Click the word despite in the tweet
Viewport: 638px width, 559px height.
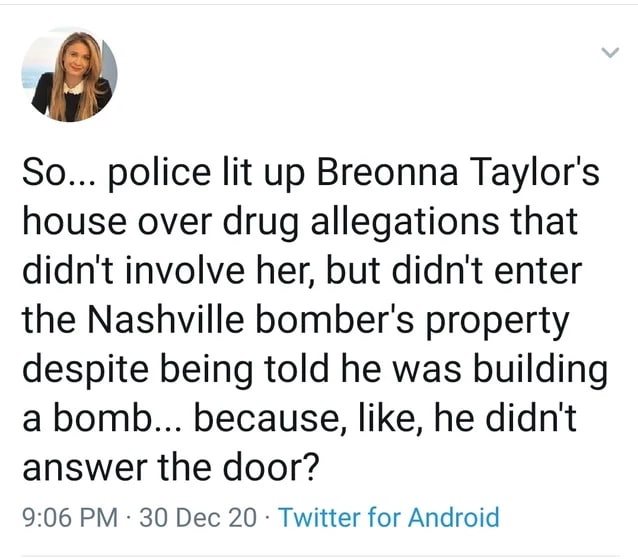(x=85, y=370)
